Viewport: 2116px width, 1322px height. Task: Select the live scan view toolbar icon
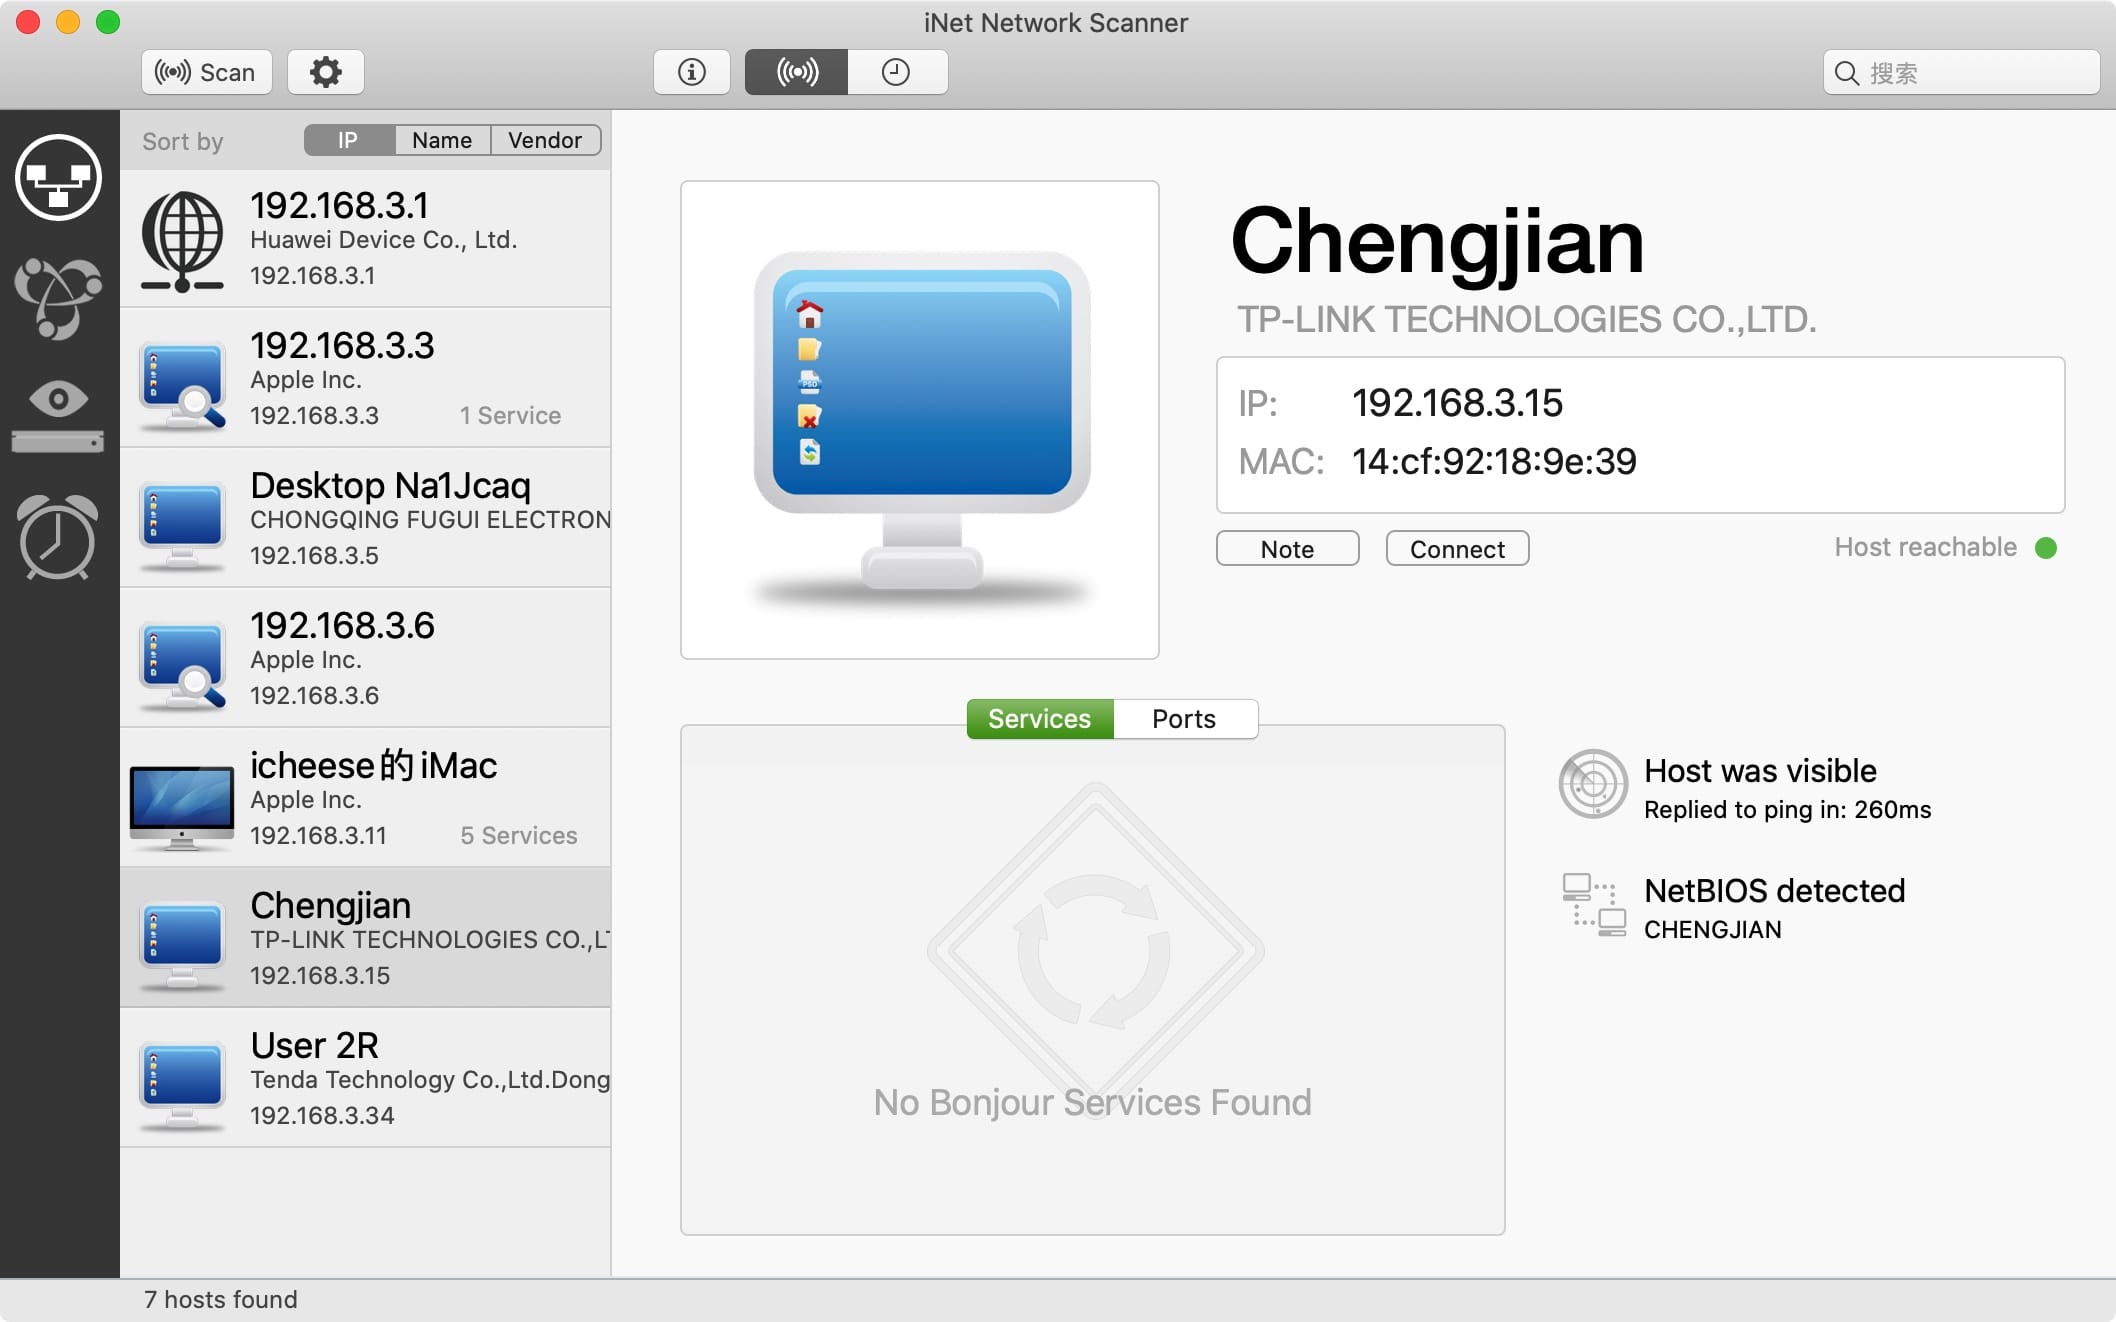(797, 72)
